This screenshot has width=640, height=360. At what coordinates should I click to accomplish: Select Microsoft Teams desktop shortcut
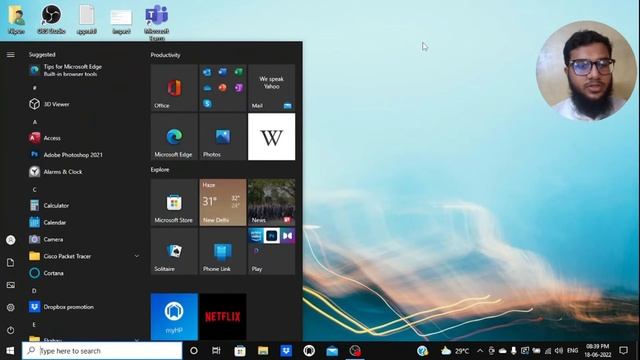[x=157, y=22]
